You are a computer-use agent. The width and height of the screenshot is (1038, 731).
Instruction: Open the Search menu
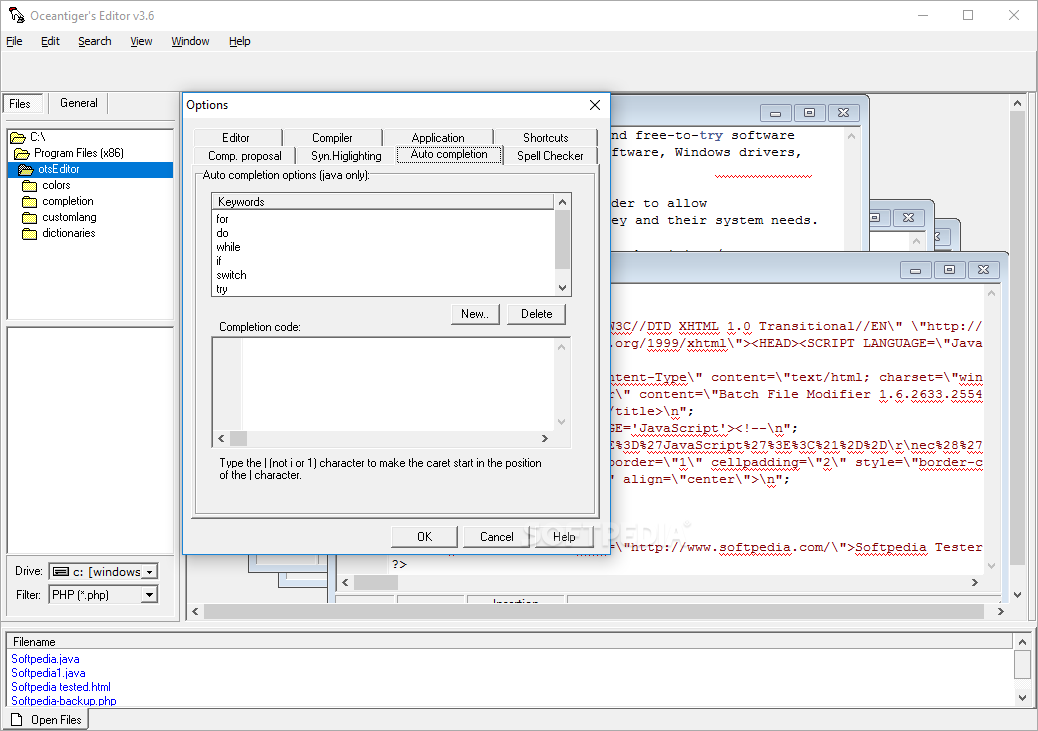(95, 41)
